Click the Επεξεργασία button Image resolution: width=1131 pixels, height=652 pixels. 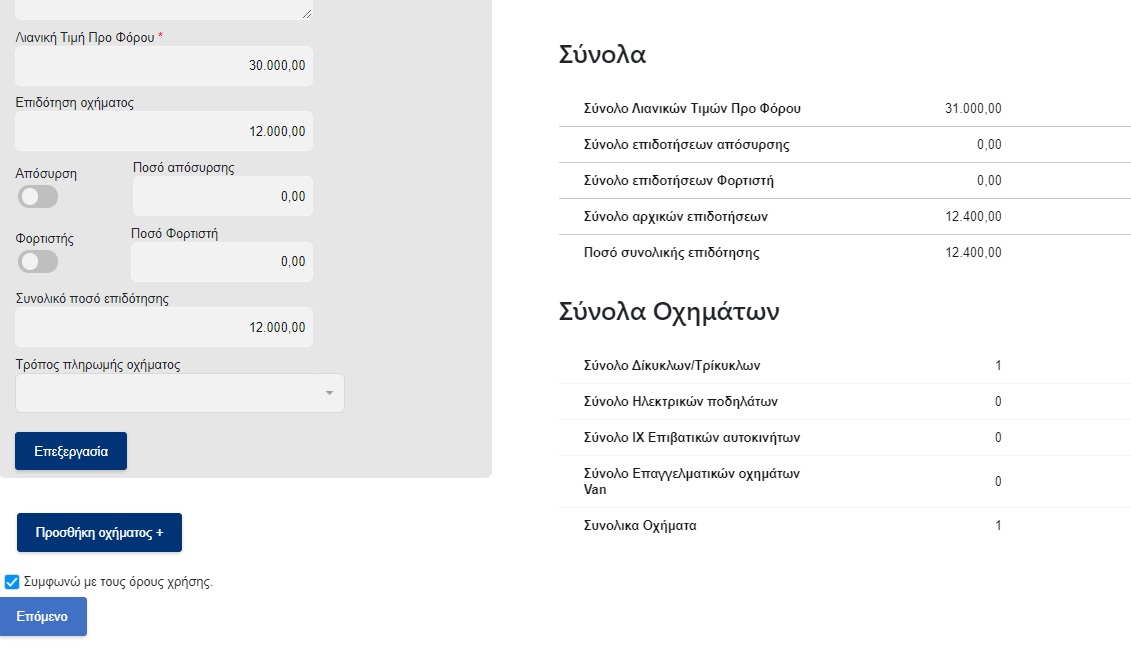click(71, 451)
